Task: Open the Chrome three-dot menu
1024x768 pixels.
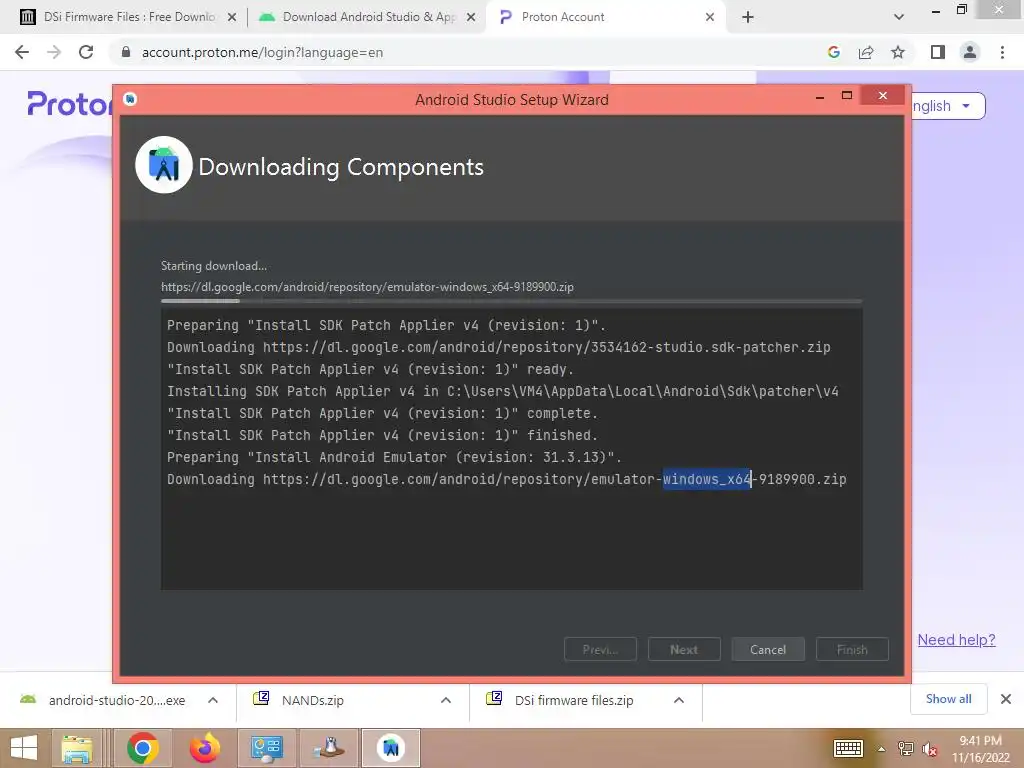Action: [x=1002, y=52]
